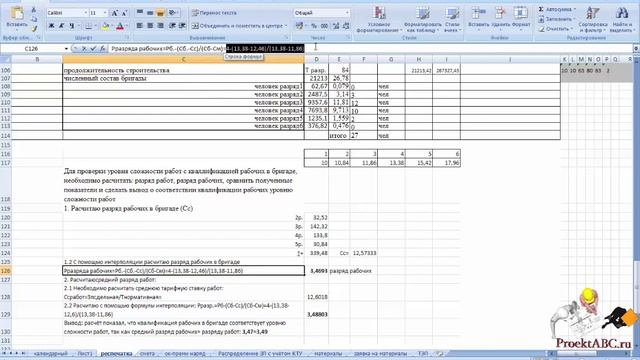Click the AutoSum (Автосумма) button

click(x=557, y=9)
